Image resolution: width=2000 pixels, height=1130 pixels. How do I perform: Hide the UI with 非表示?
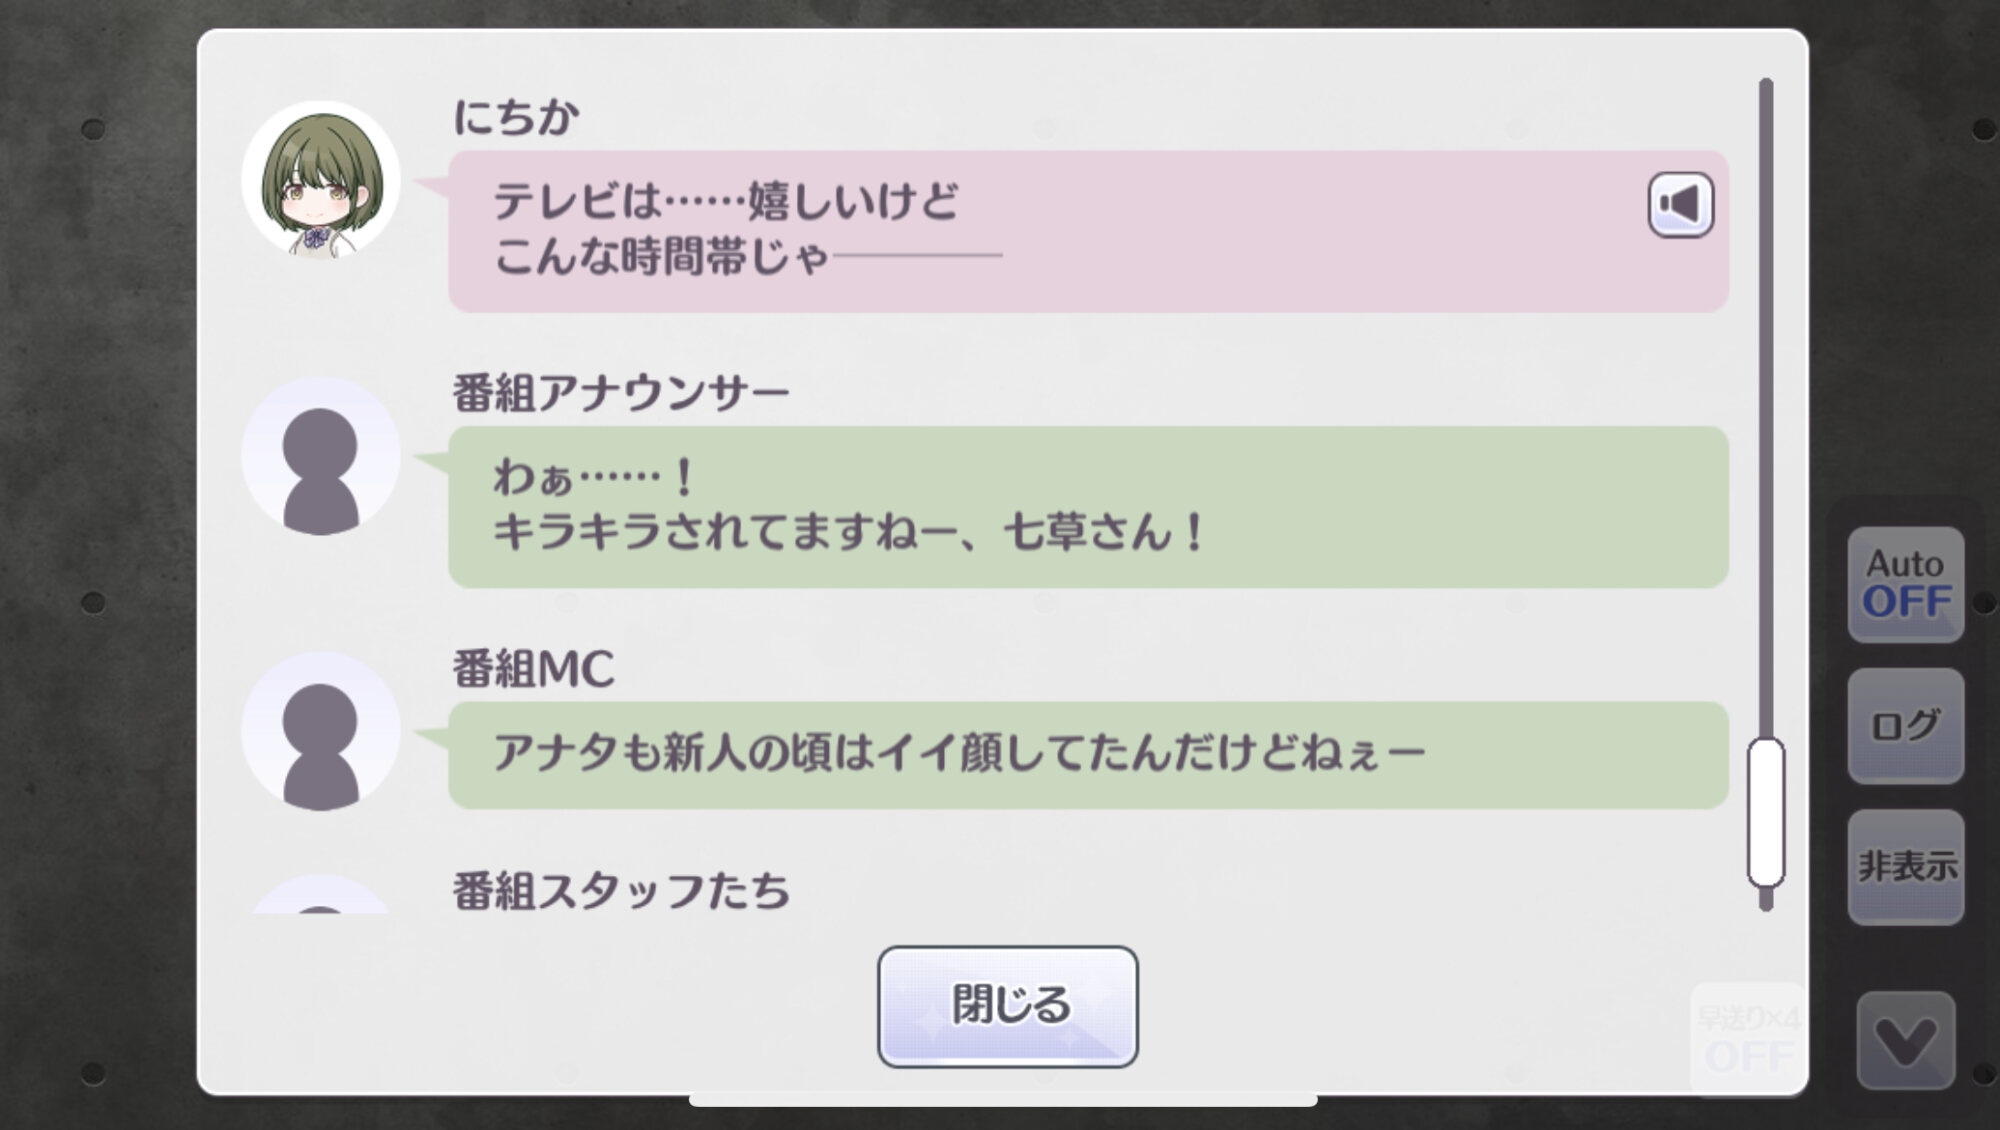coord(1906,867)
